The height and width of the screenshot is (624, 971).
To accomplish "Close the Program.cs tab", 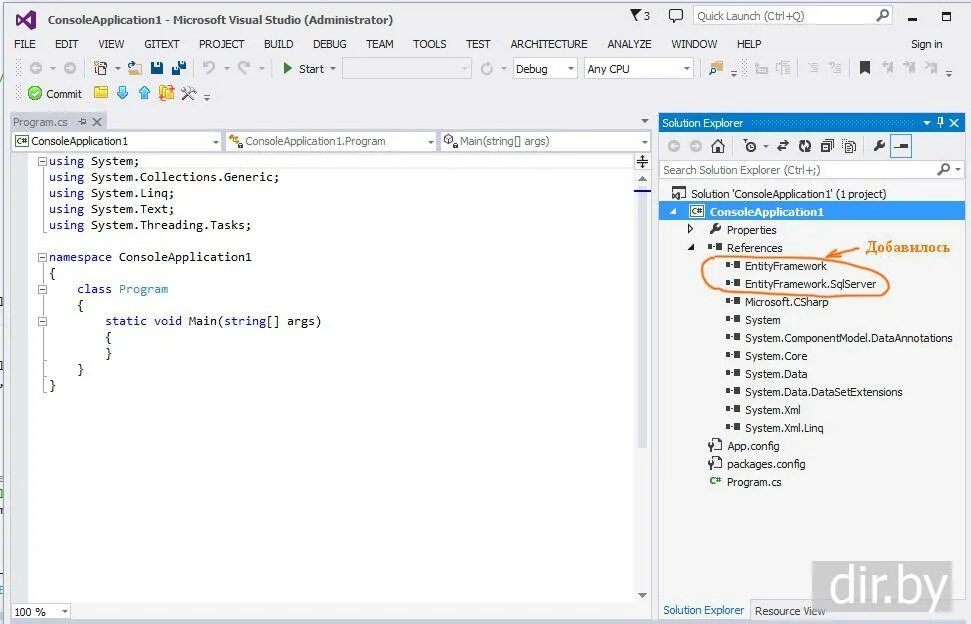I will (97, 122).
